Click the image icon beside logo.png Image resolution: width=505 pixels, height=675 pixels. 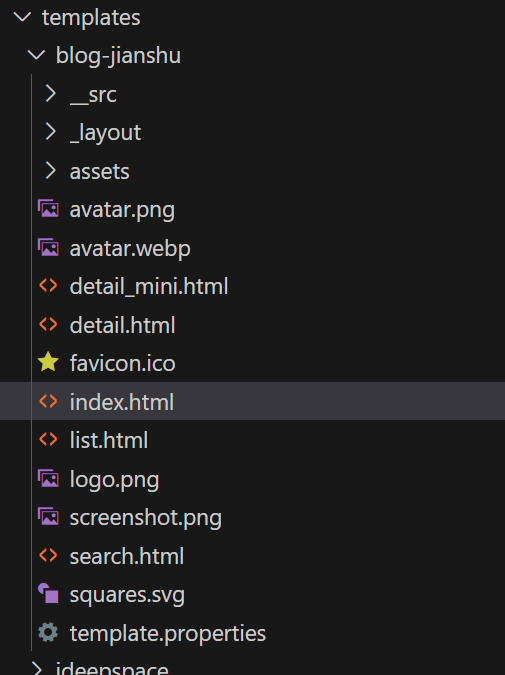[x=48, y=479]
